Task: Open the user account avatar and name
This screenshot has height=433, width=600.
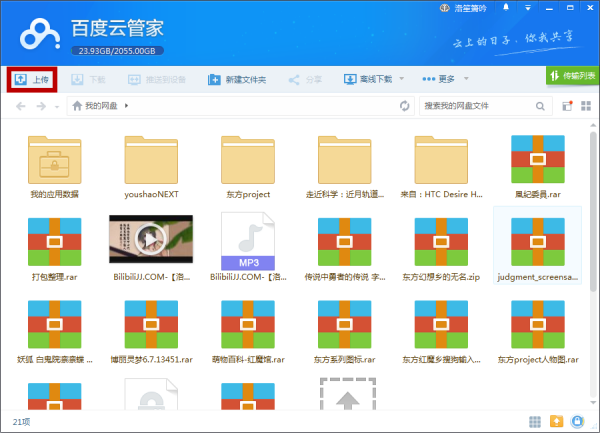Action: click(x=463, y=8)
